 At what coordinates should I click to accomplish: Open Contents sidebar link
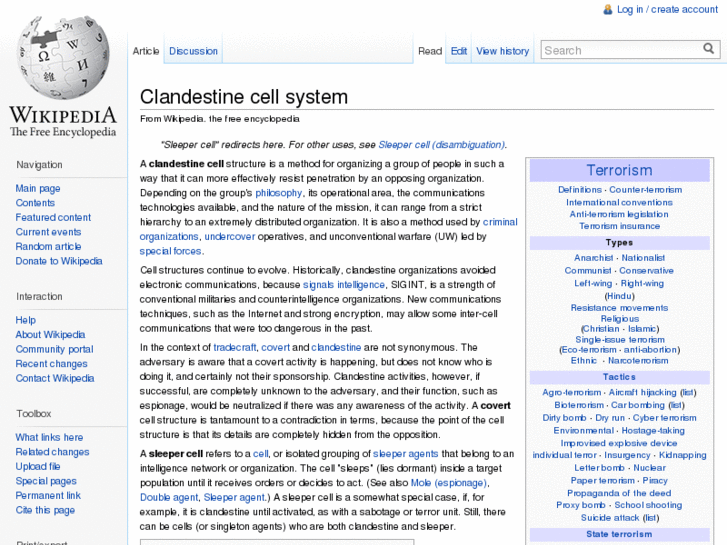tap(35, 203)
